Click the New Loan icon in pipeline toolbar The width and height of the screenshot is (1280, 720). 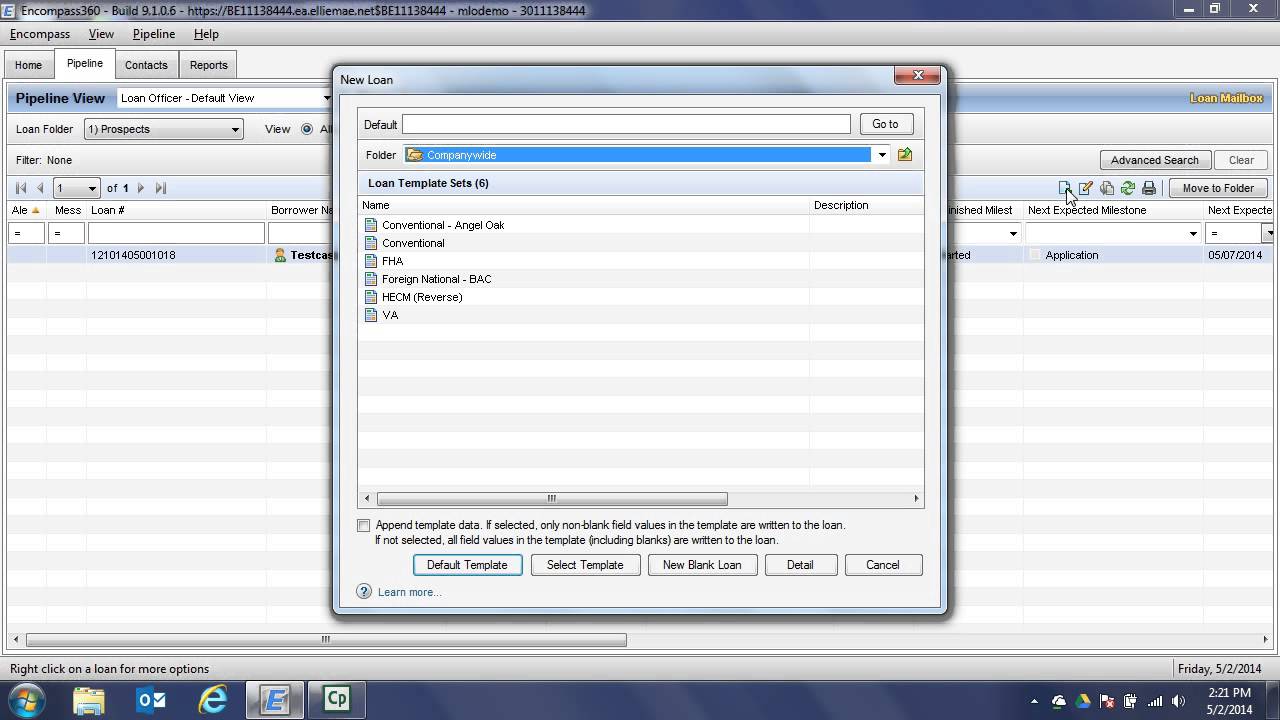1065,188
